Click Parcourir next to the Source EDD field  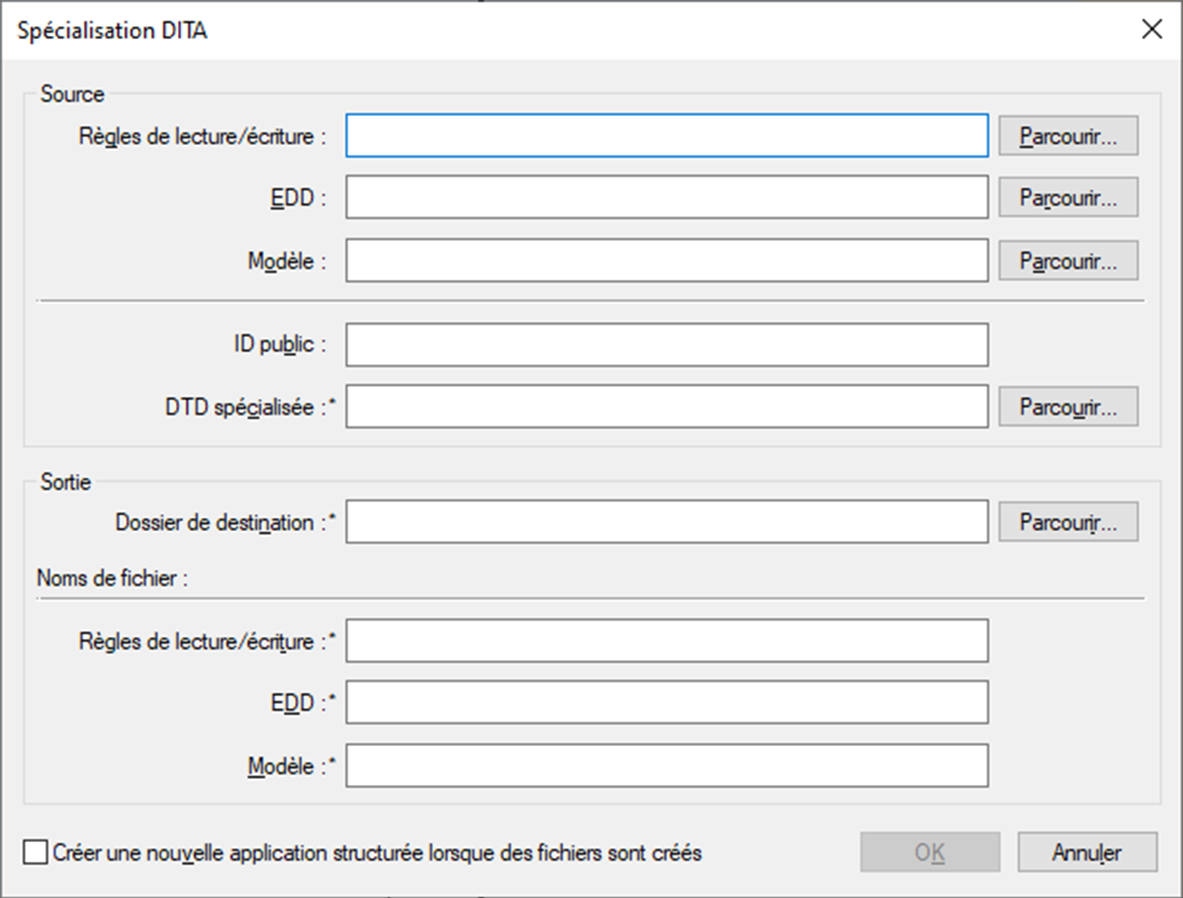(1068, 198)
